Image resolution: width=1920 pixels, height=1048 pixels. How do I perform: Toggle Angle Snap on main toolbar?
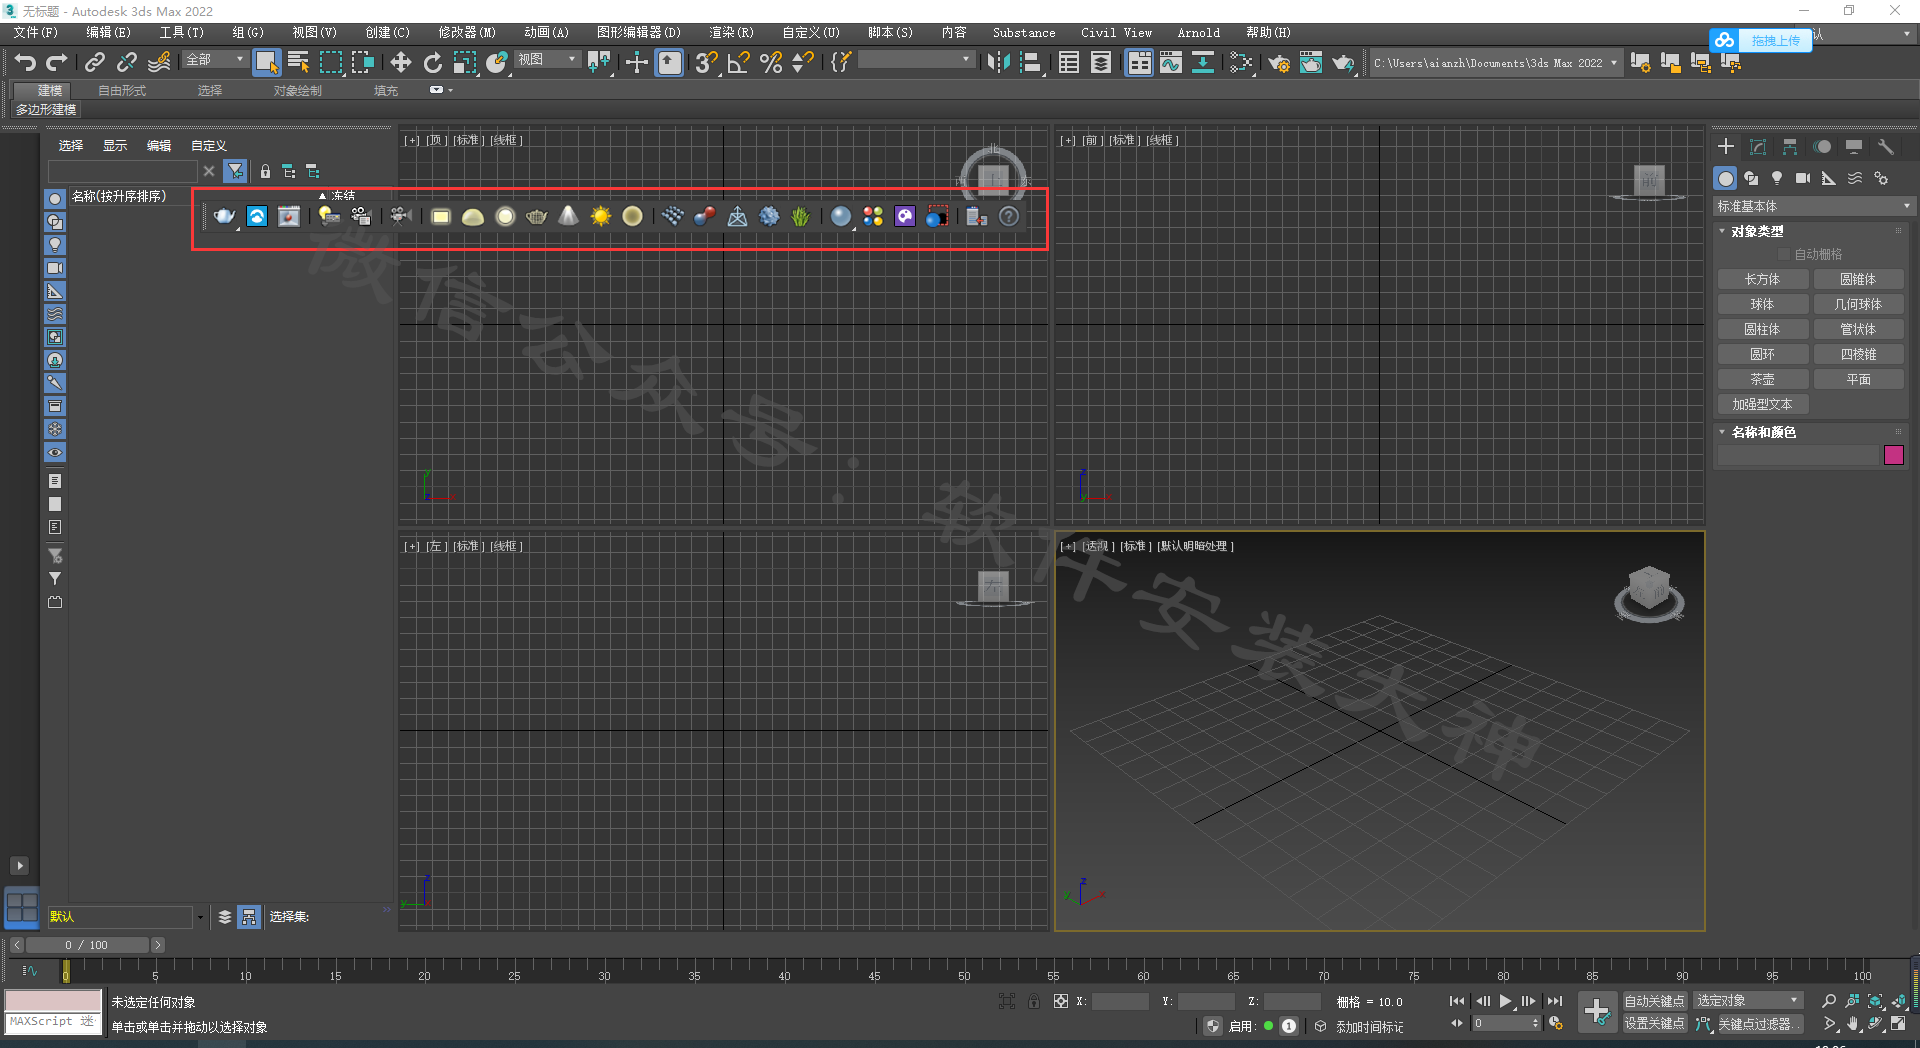[x=739, y=63]
